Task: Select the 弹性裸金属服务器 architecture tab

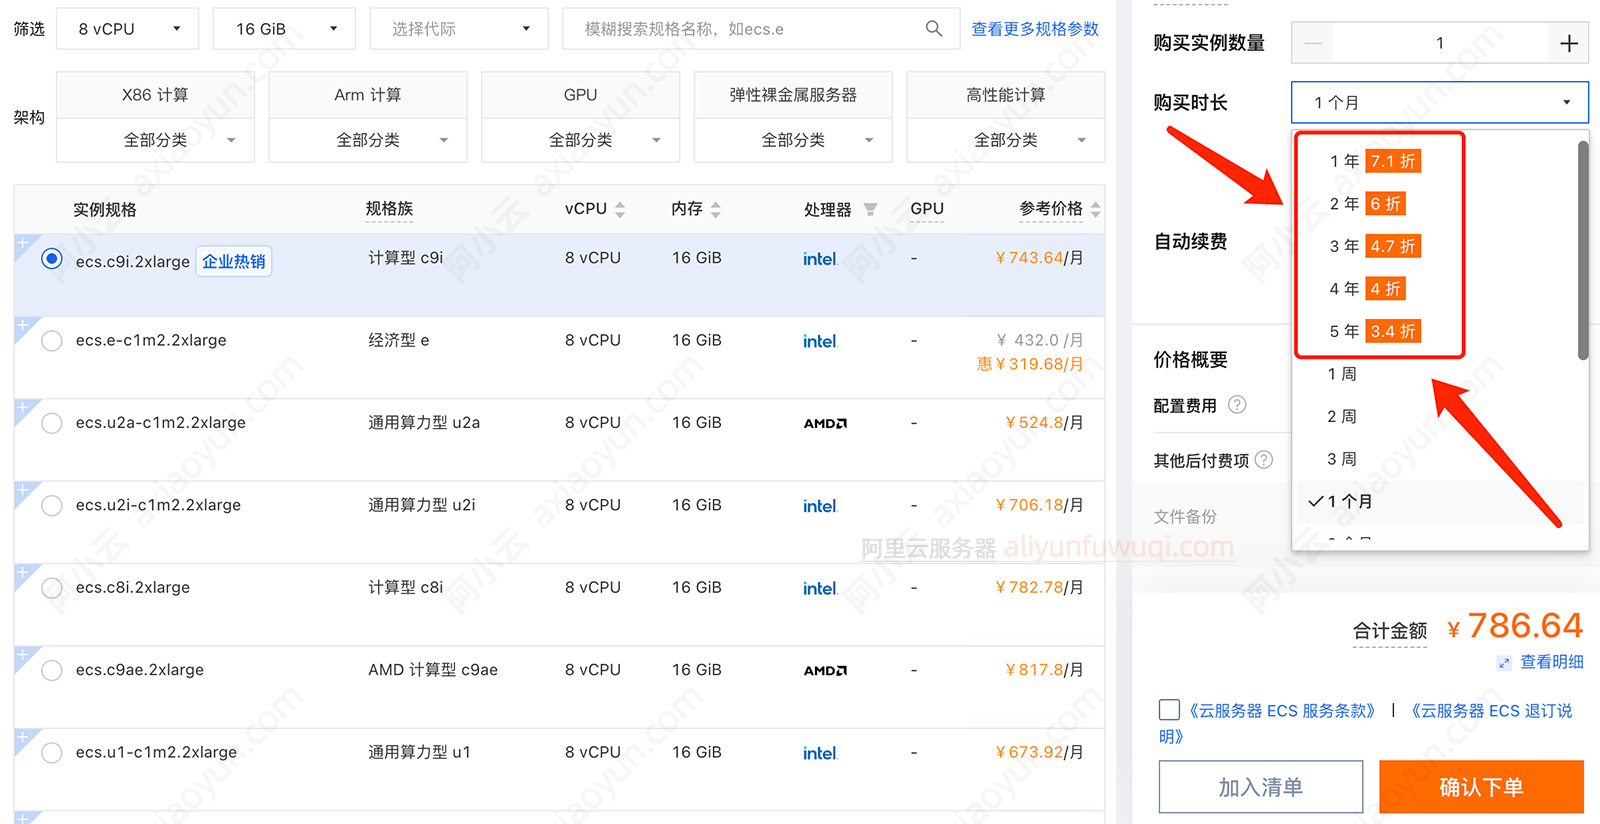Action: click(x=793, y=95)
